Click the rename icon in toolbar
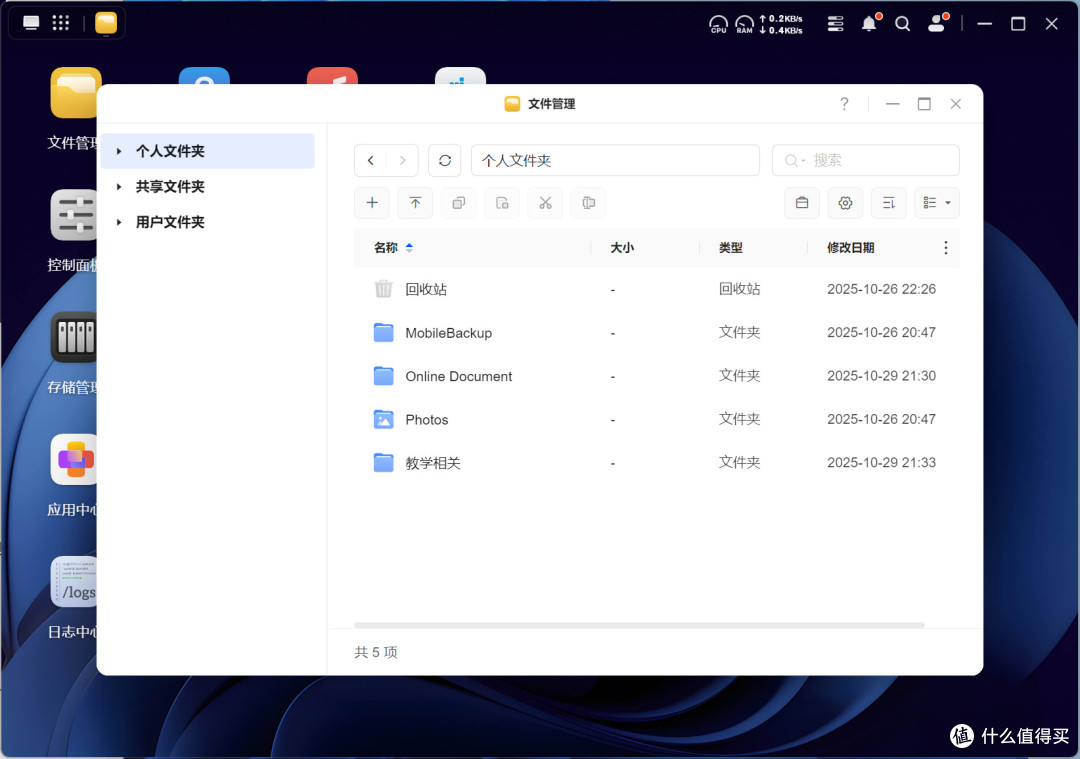The width and height of the screenshot is (1080, 759). (x=589, y=202)
